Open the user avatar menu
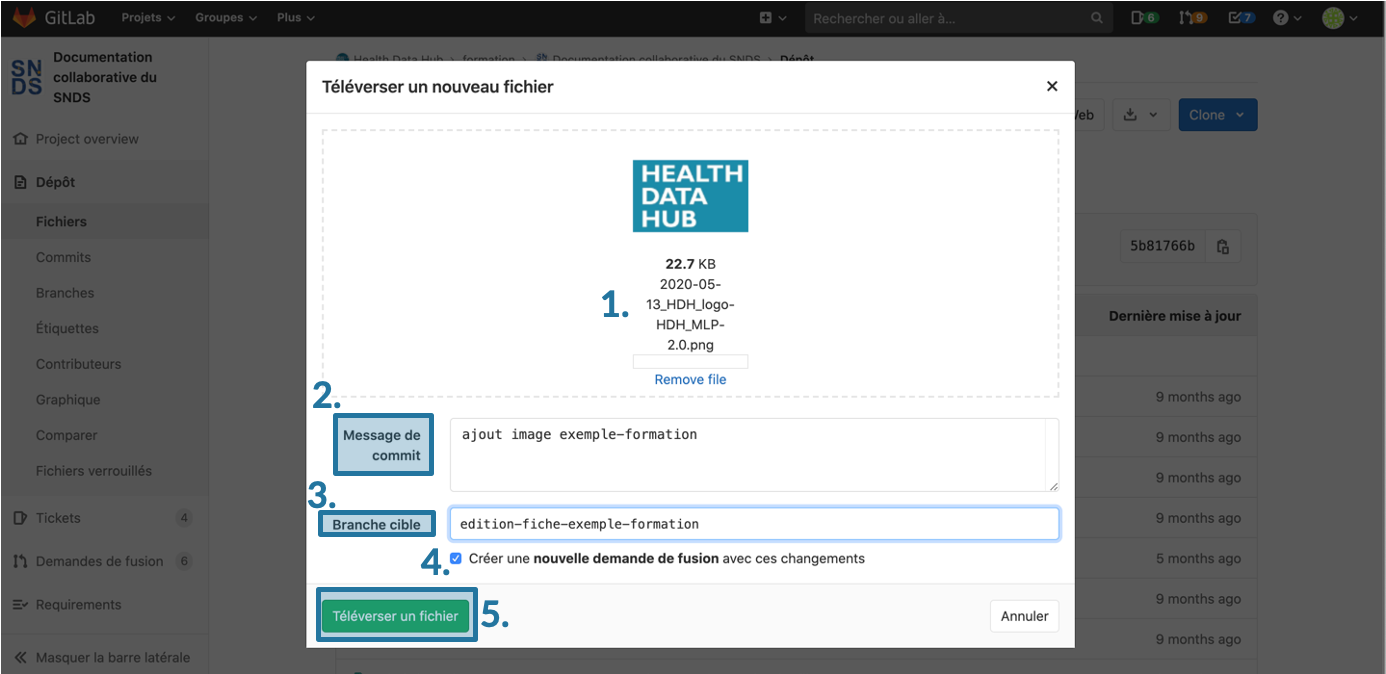This screenshot has height=674, width=1386. (1338, 18)
